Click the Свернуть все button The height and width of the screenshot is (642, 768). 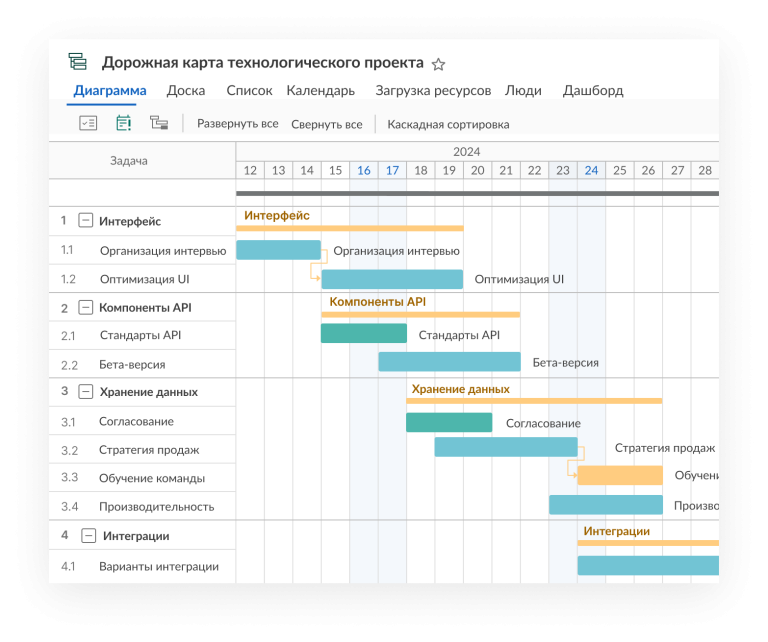point(326,125)
